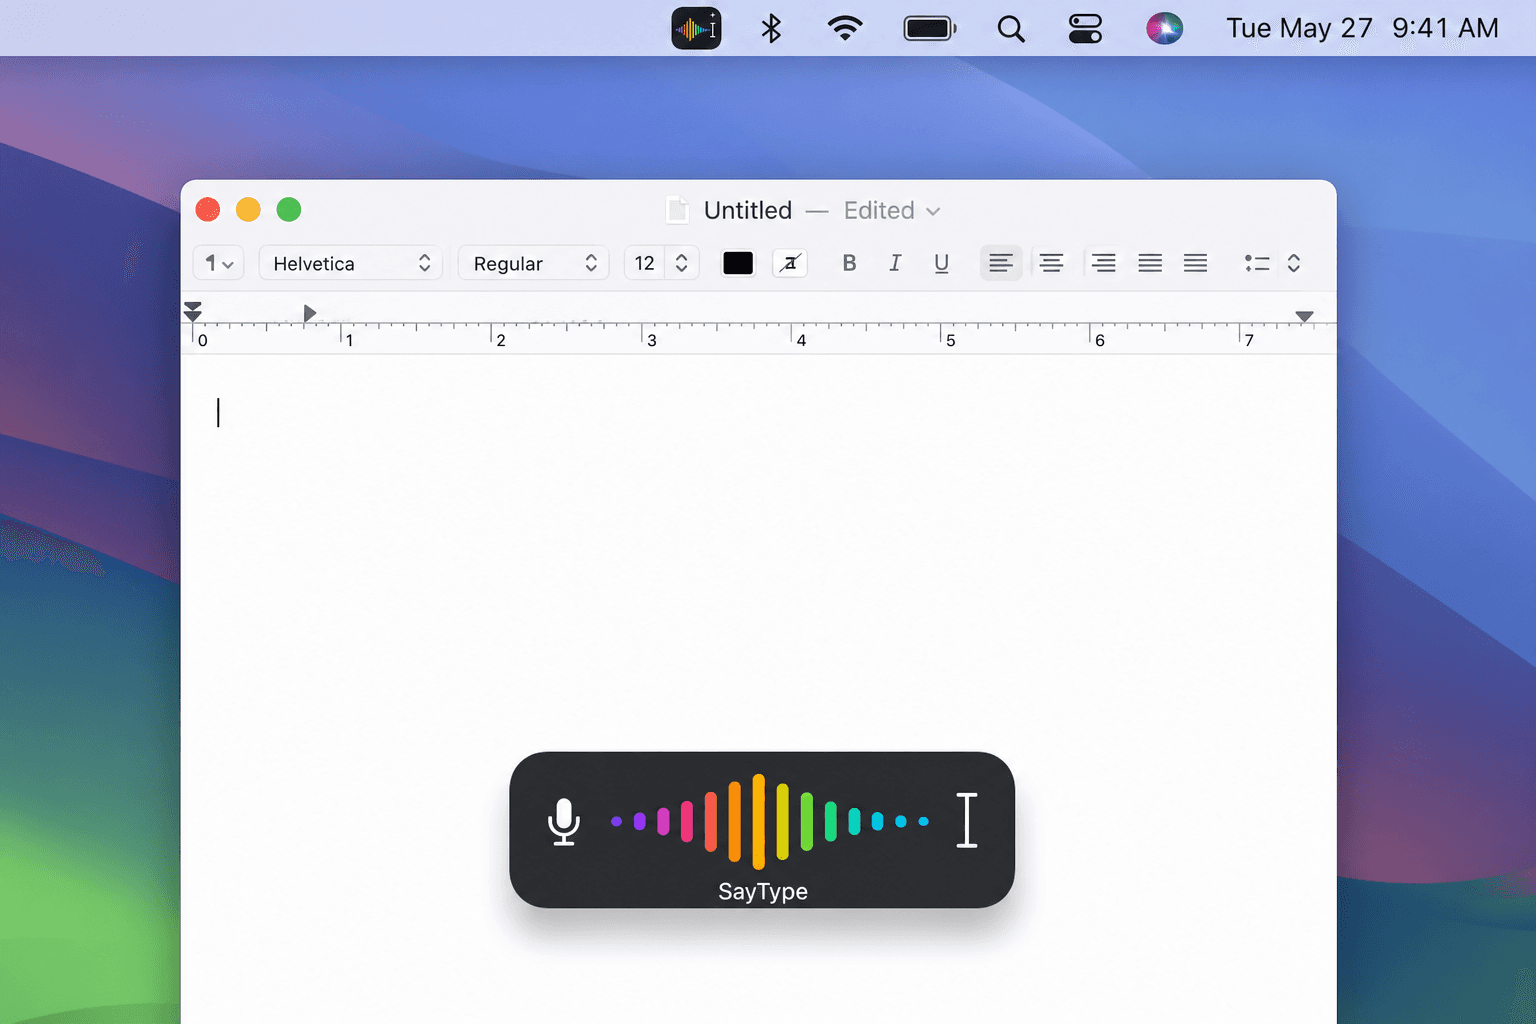Toggle bold formatting
The height and width of the screenshot is (1024, 1536).
point(849,263)
